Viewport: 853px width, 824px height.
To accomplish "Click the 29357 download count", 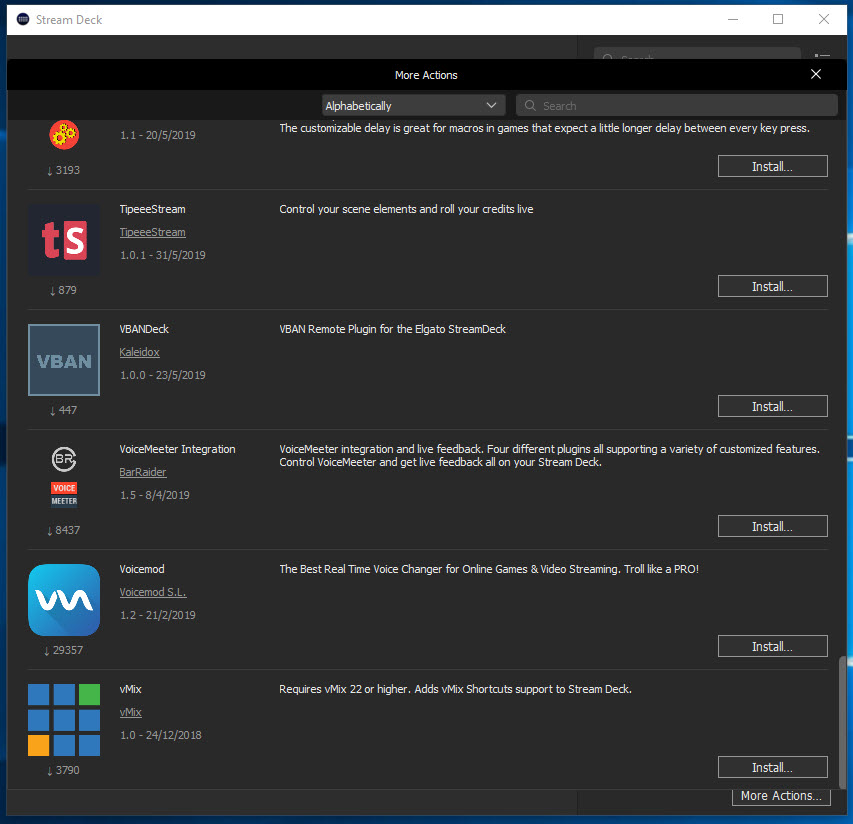I will (x=63, y=650).
